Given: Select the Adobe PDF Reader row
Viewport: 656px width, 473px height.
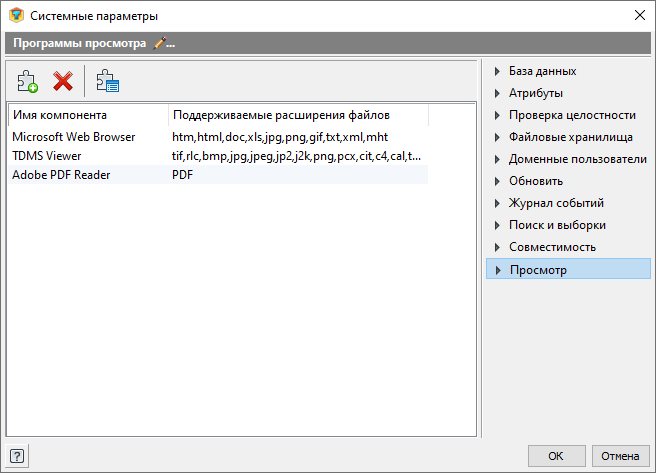Looking at the screenshot, I should tap(218, 174).
